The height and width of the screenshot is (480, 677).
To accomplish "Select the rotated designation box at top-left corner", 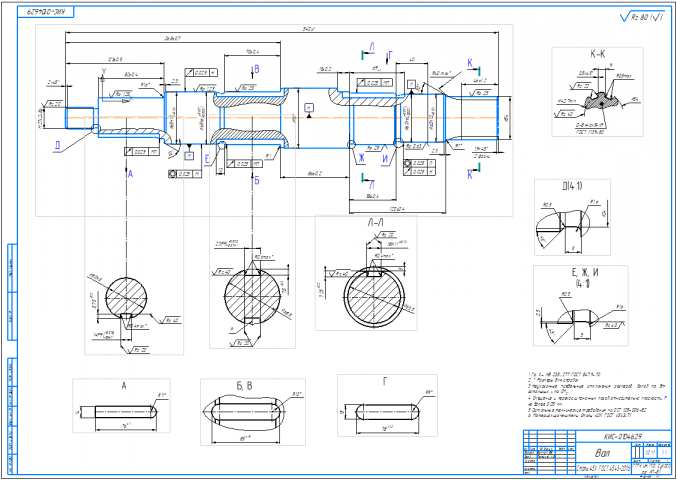I will [x=46, y=12].
